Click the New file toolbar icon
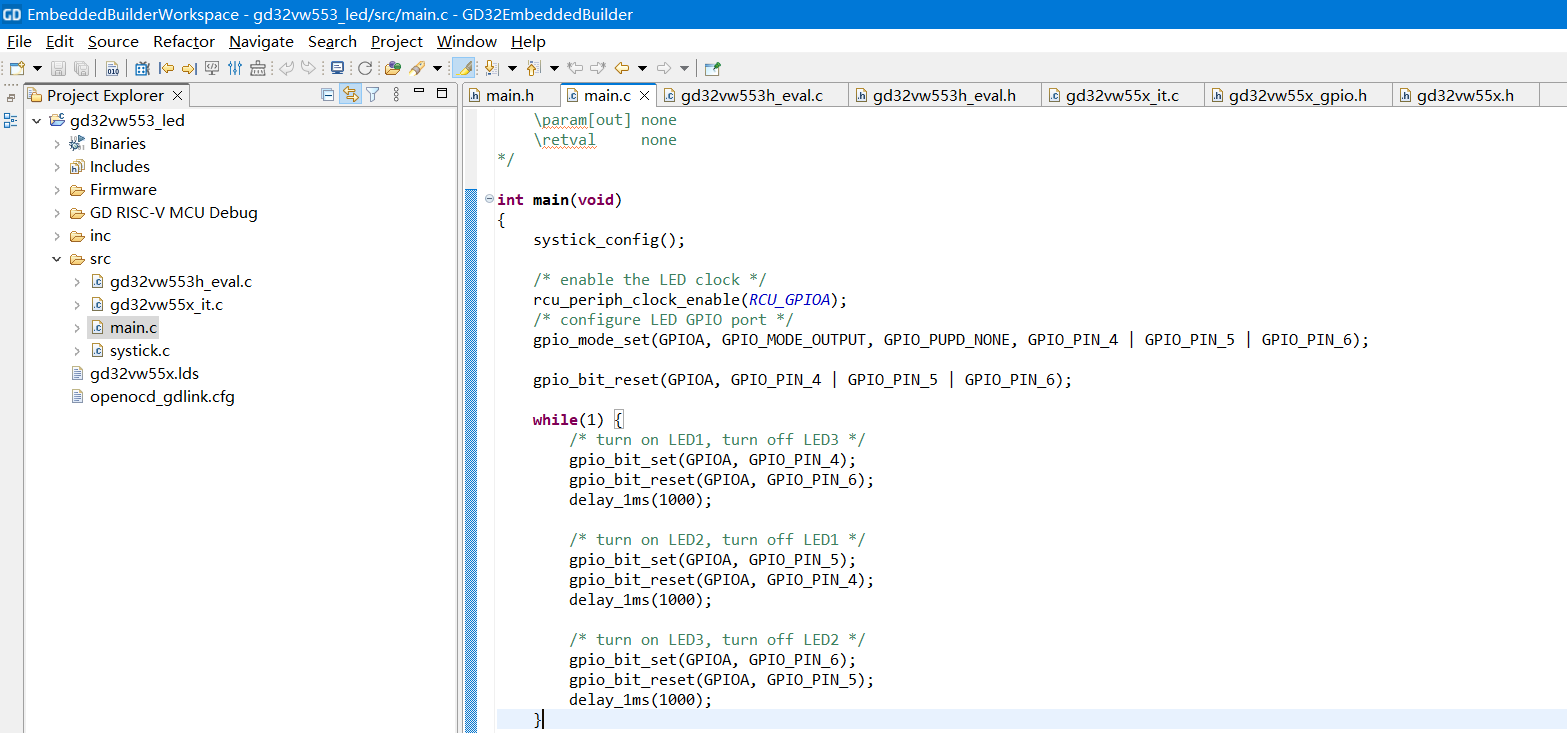Screen dimensions: 1567x733 tap(17, 68)
